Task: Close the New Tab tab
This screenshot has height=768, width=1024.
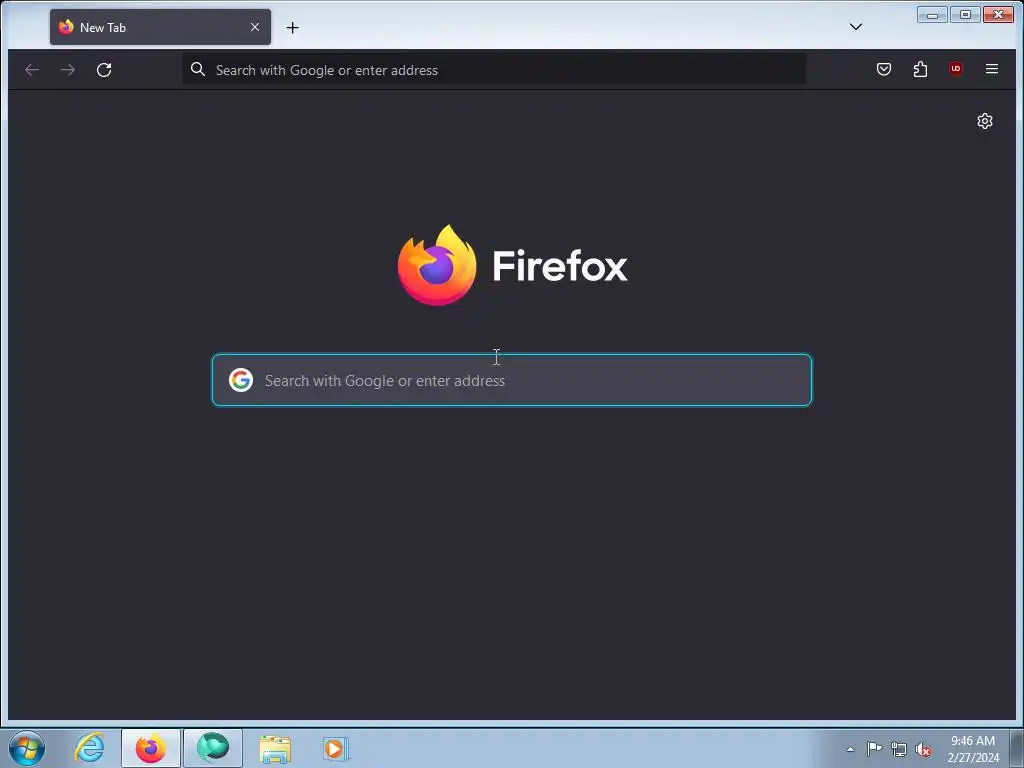Action: pos(255,27)
